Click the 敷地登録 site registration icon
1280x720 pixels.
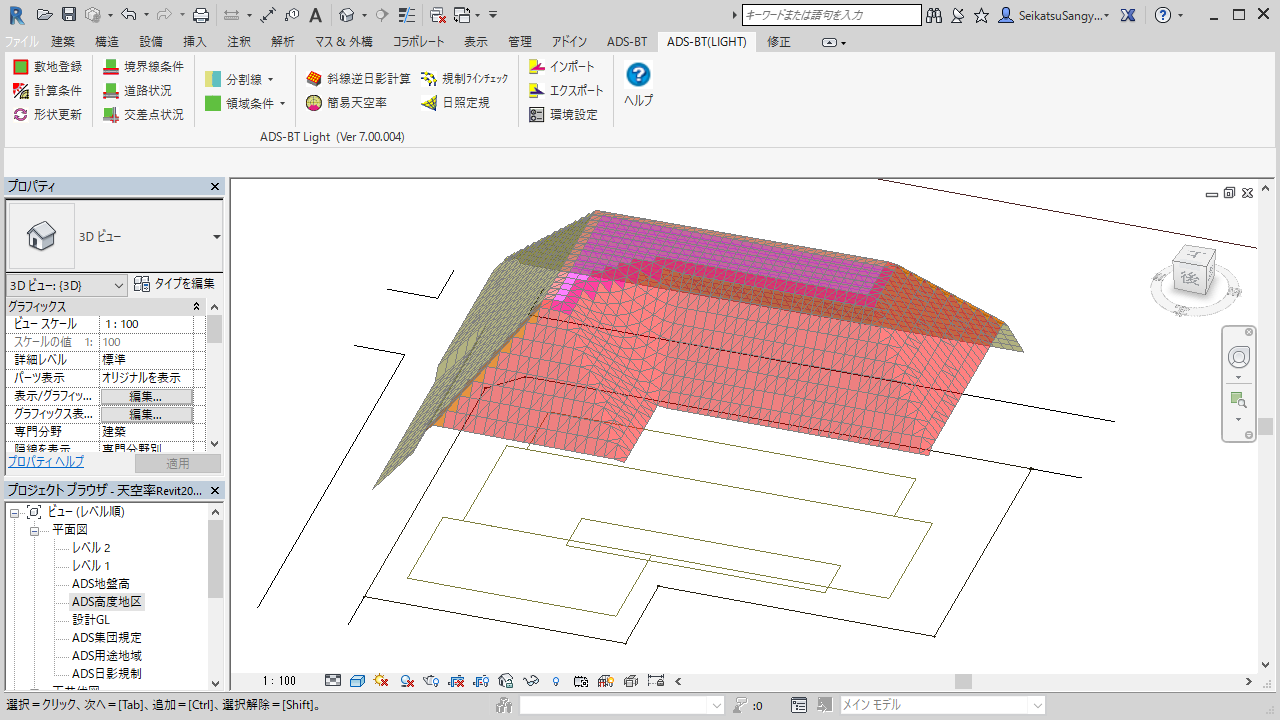pos(21,67)
